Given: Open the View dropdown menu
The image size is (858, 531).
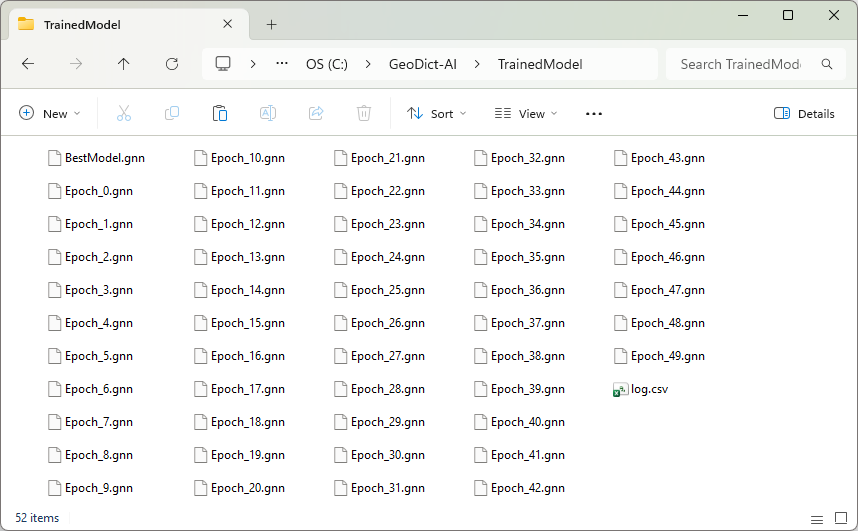Looking at the screenshot, I should click(525, 113).
